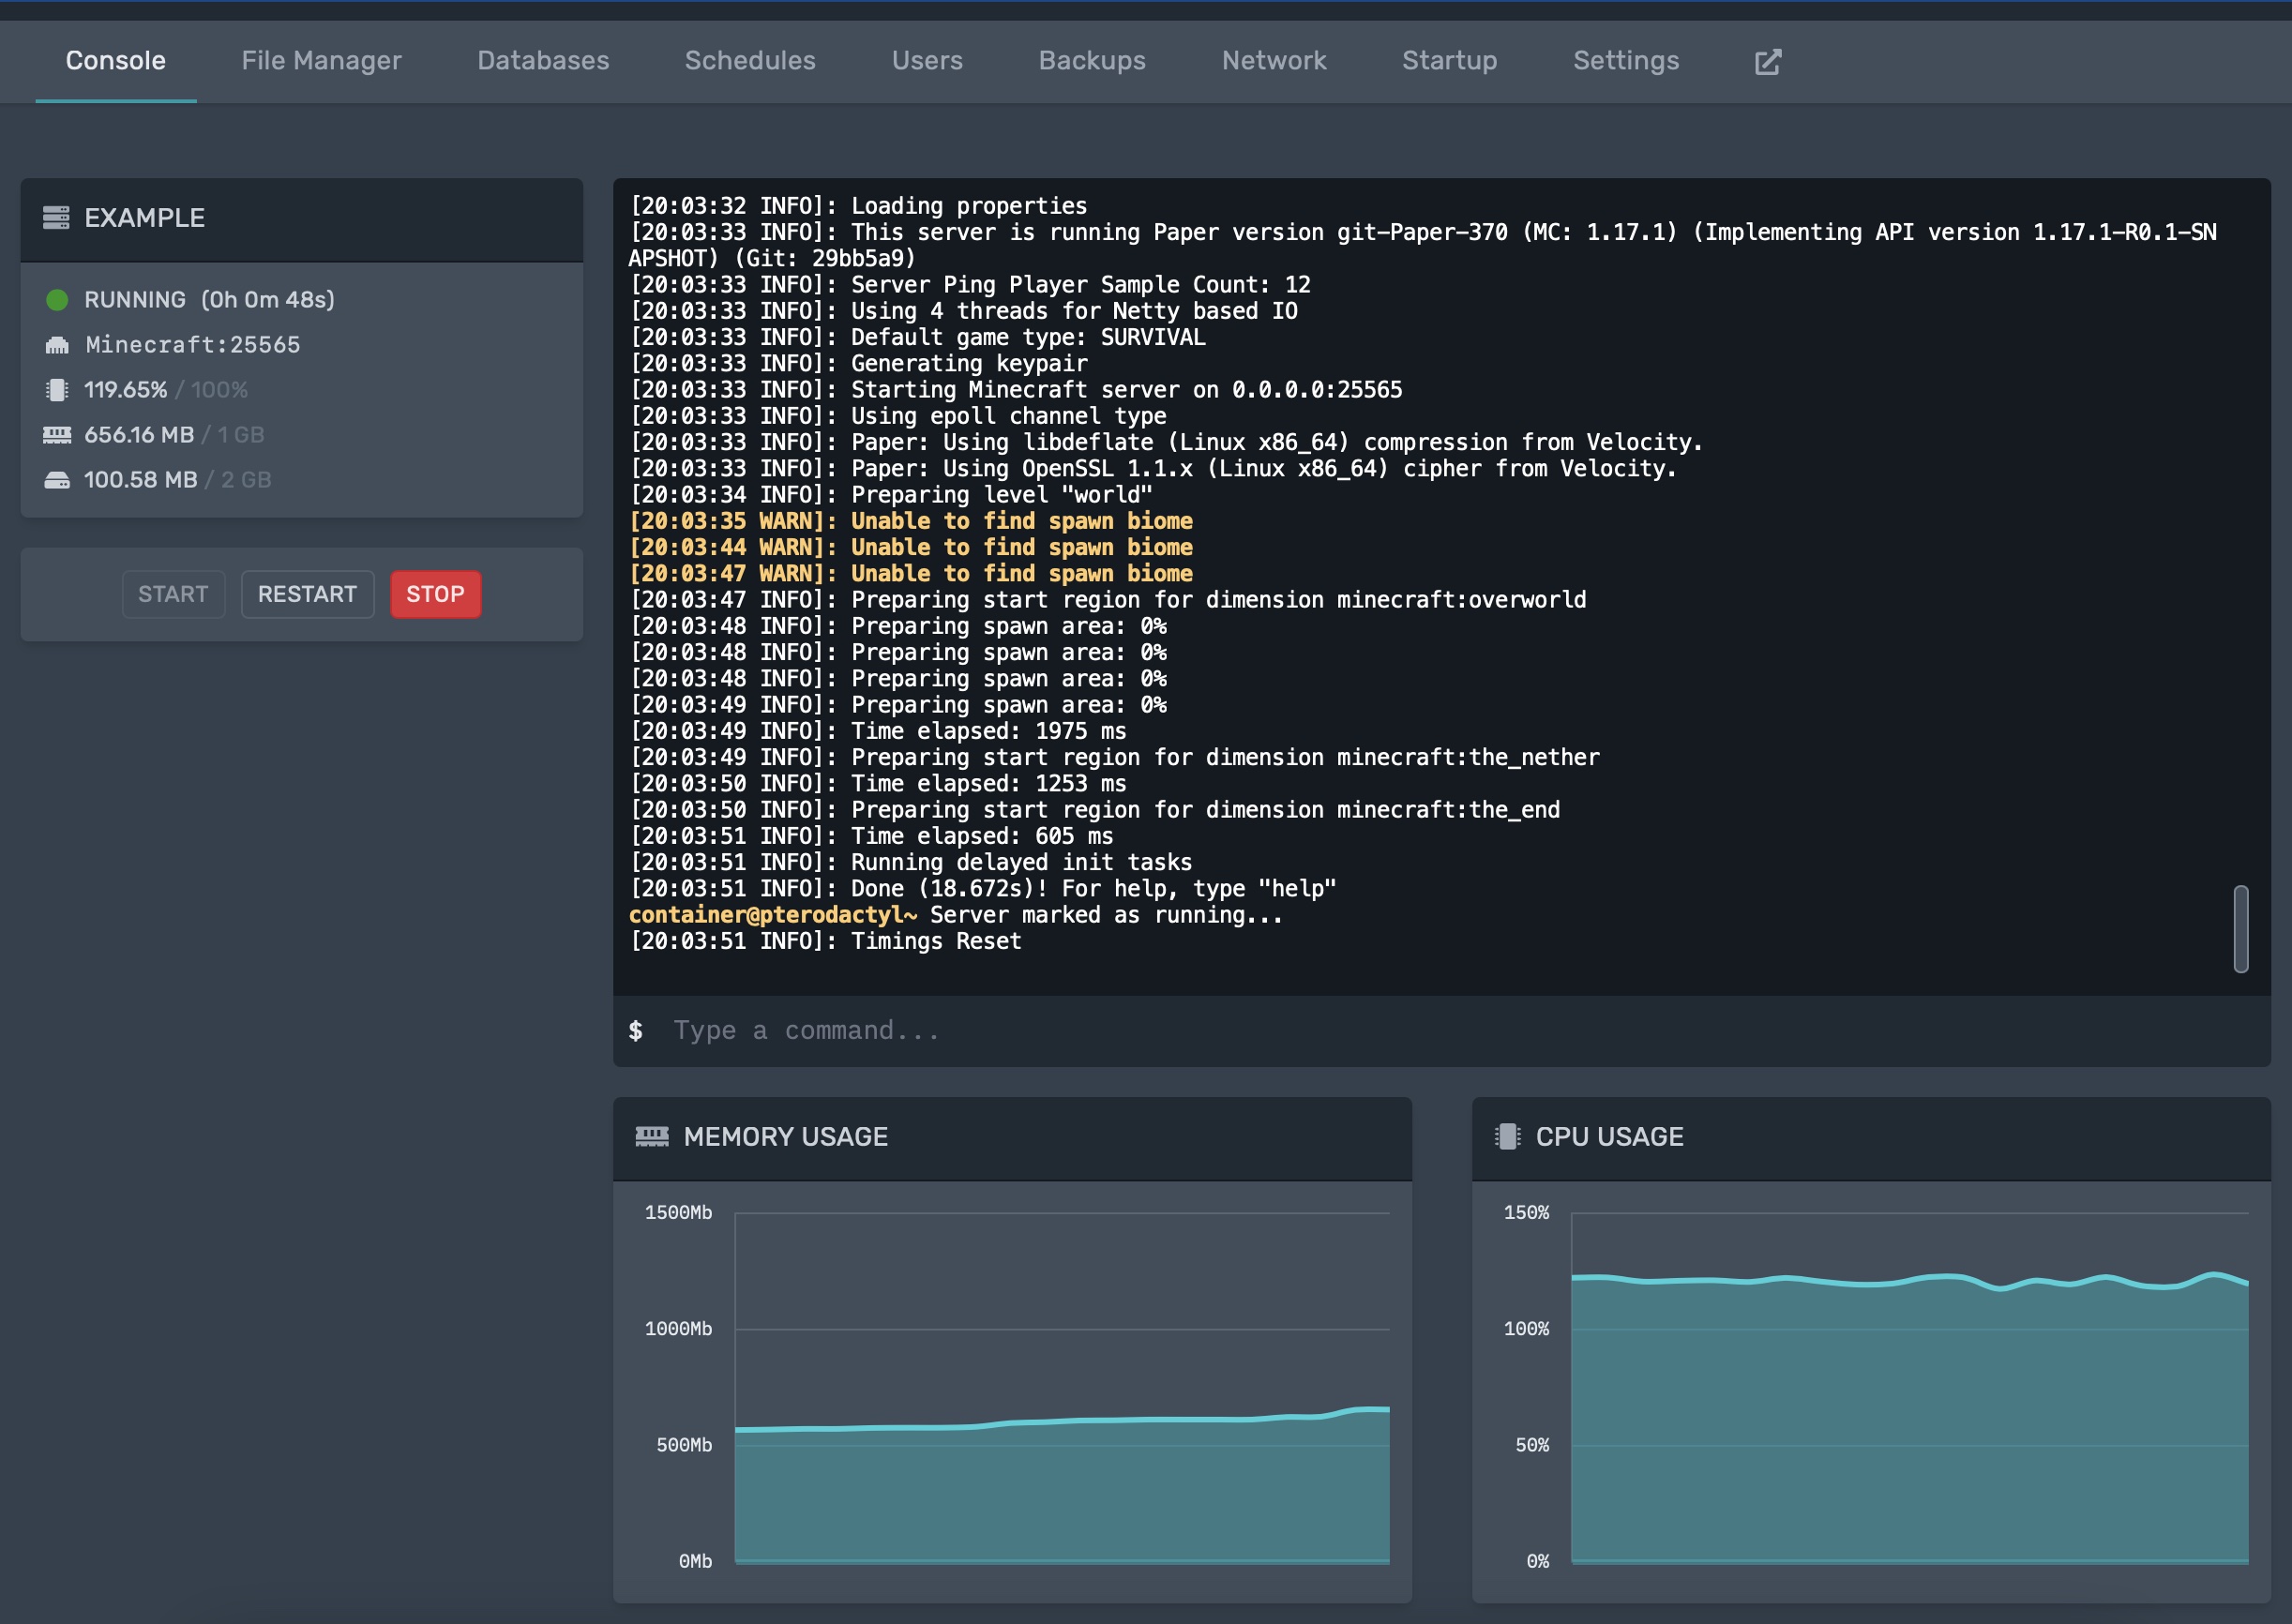Click the RESTART server button
This screenshot has height=1624, width=2292.
[304, 593]
